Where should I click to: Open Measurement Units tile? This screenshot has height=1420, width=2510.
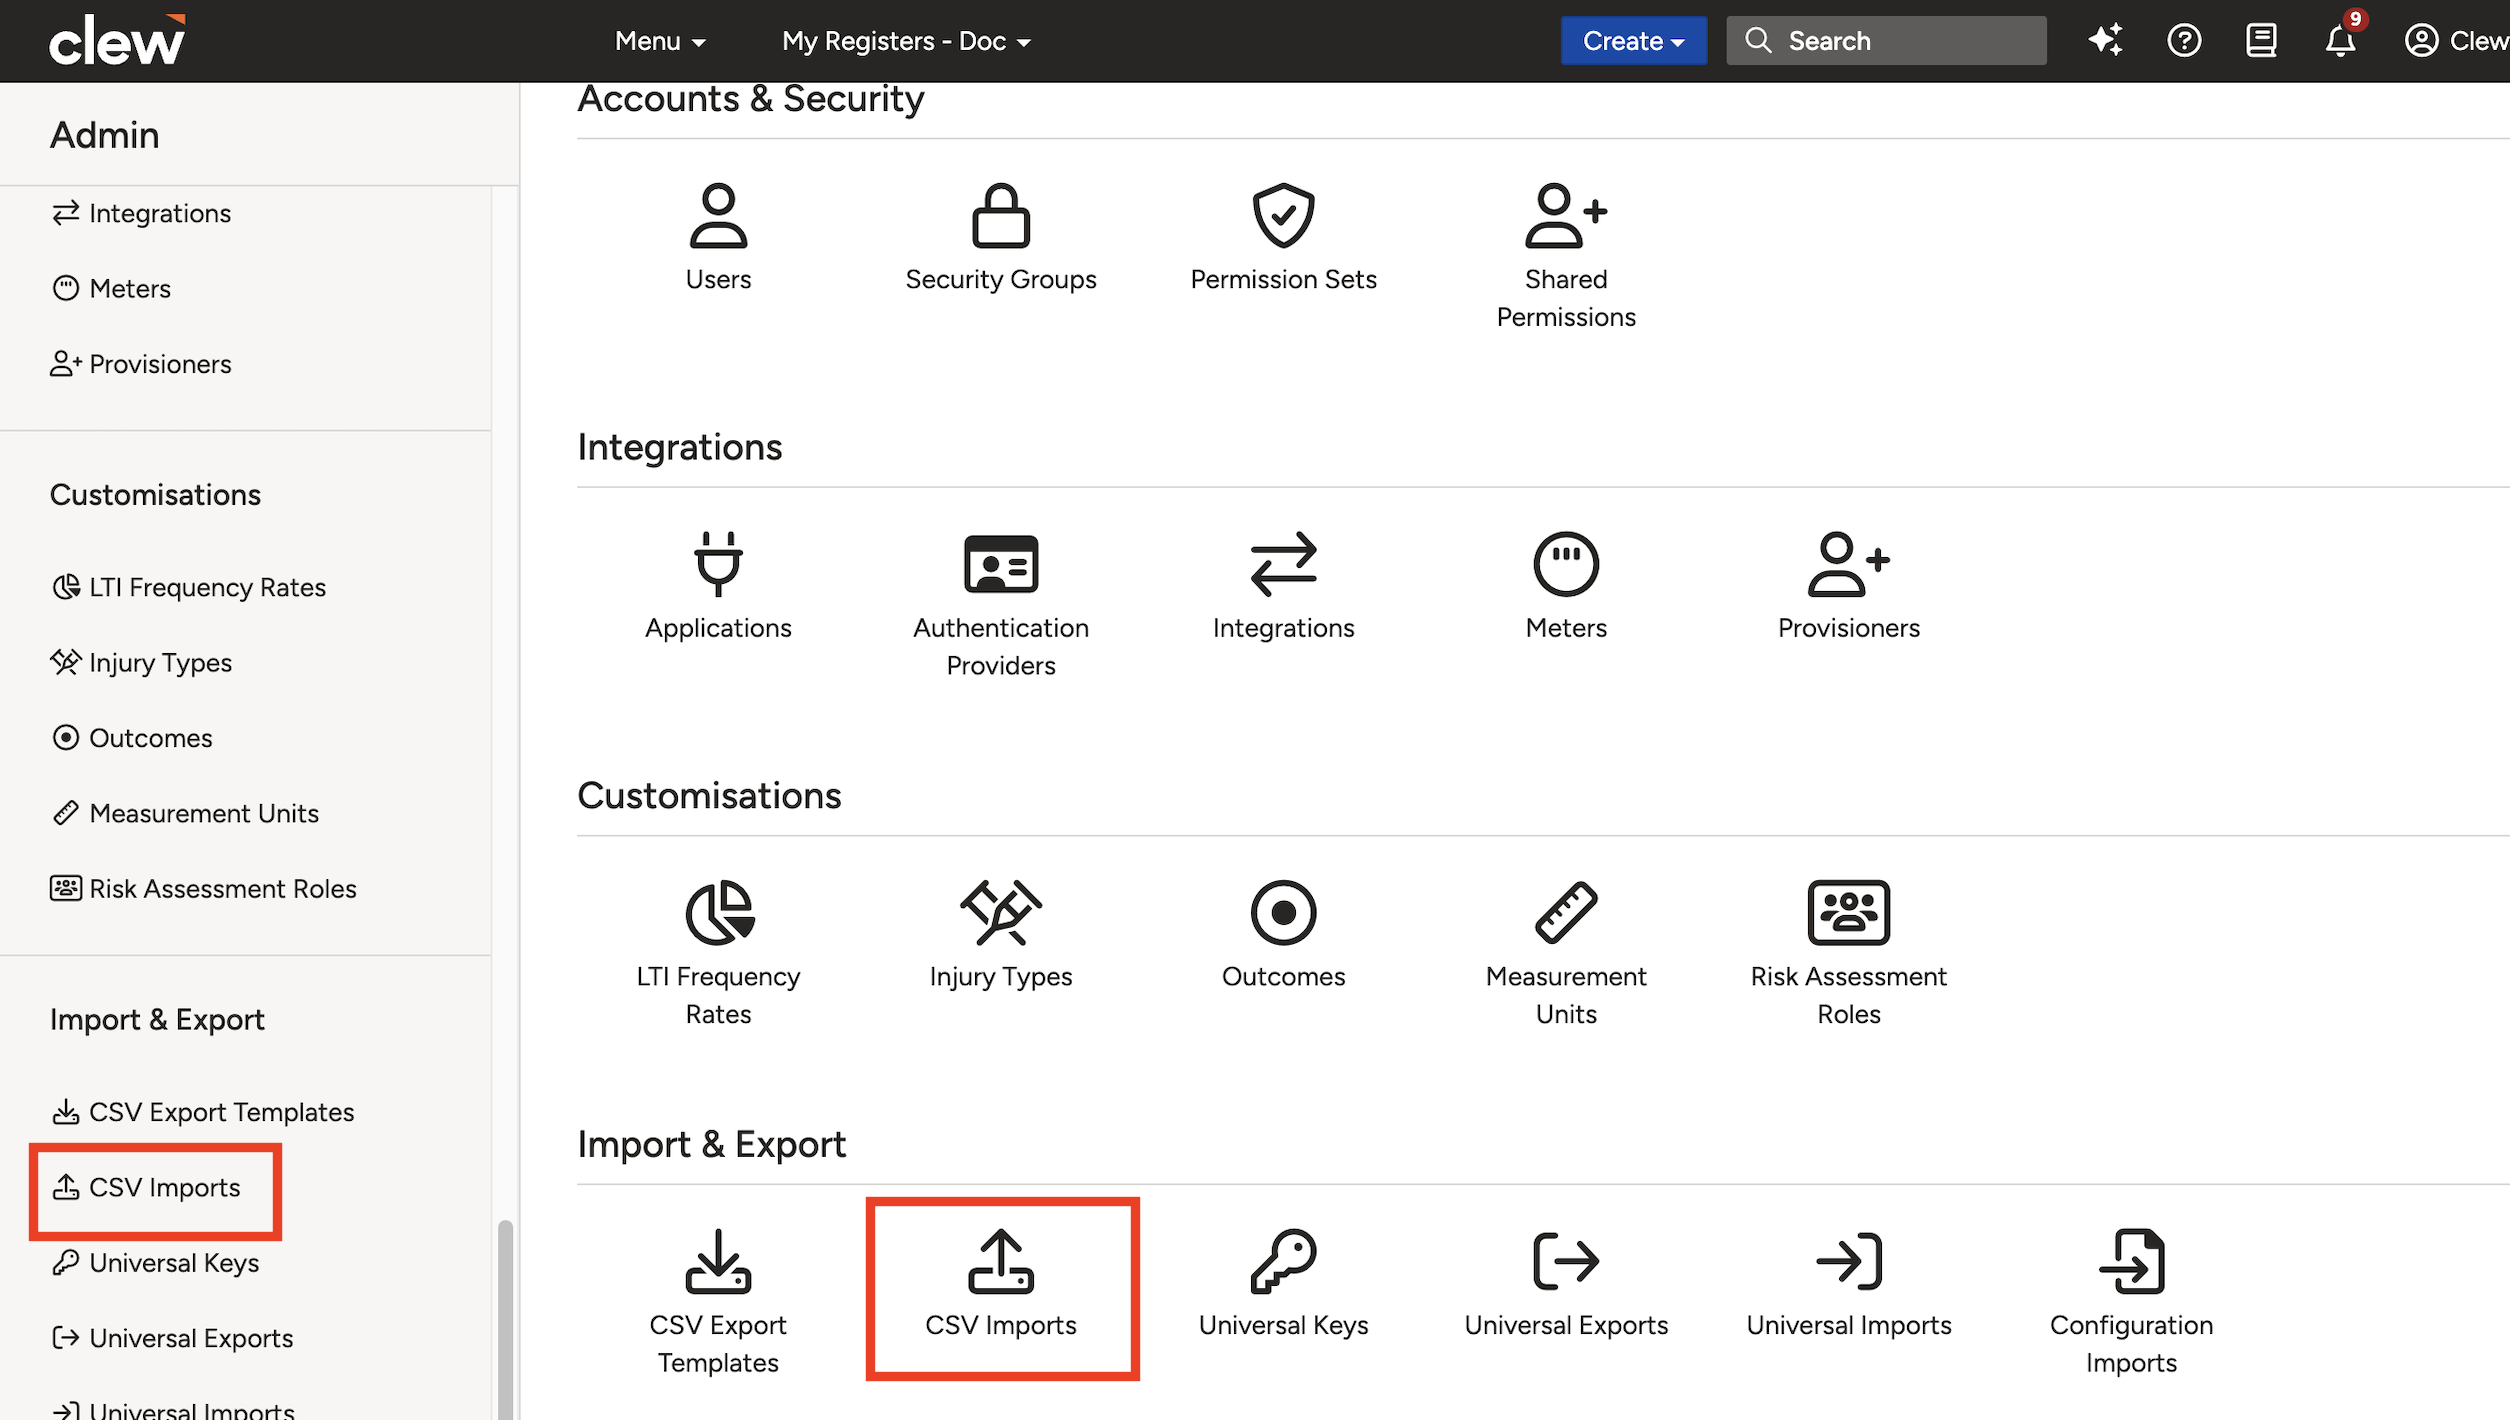click(1566, 954)
